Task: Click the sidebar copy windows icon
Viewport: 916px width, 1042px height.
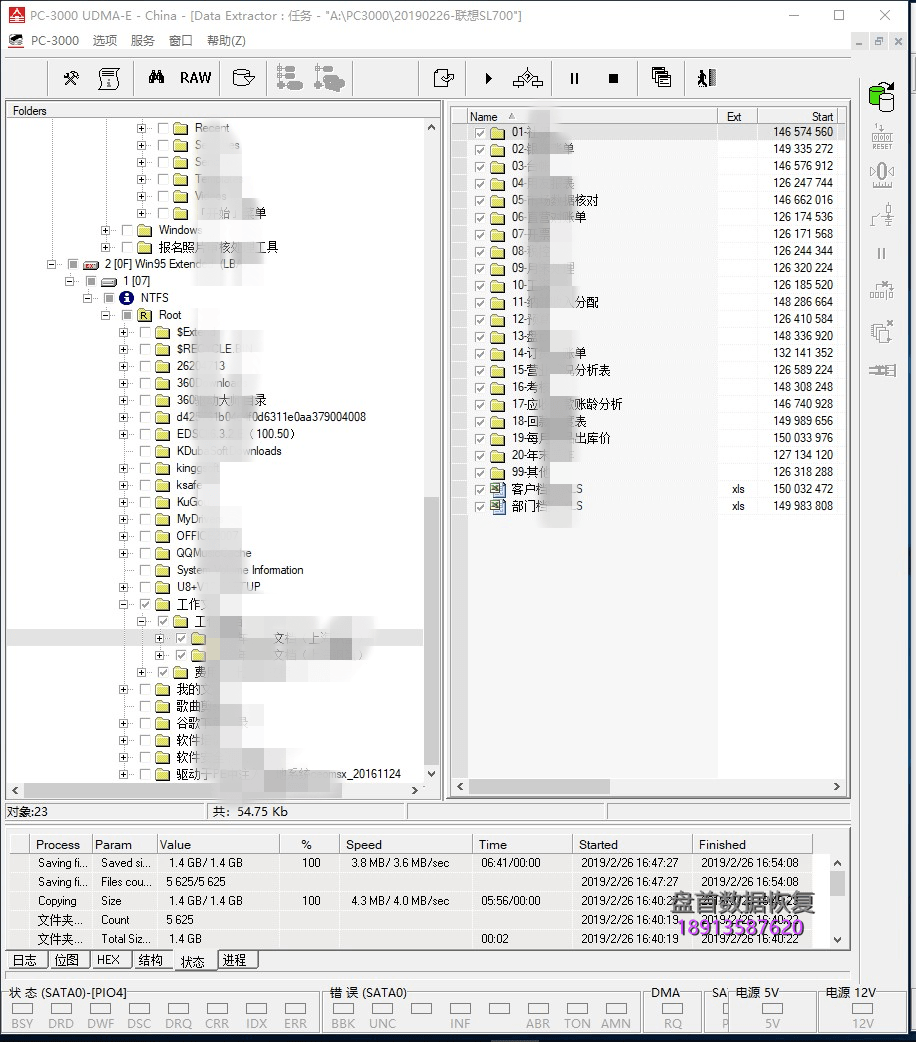Action: pos(882,331)
